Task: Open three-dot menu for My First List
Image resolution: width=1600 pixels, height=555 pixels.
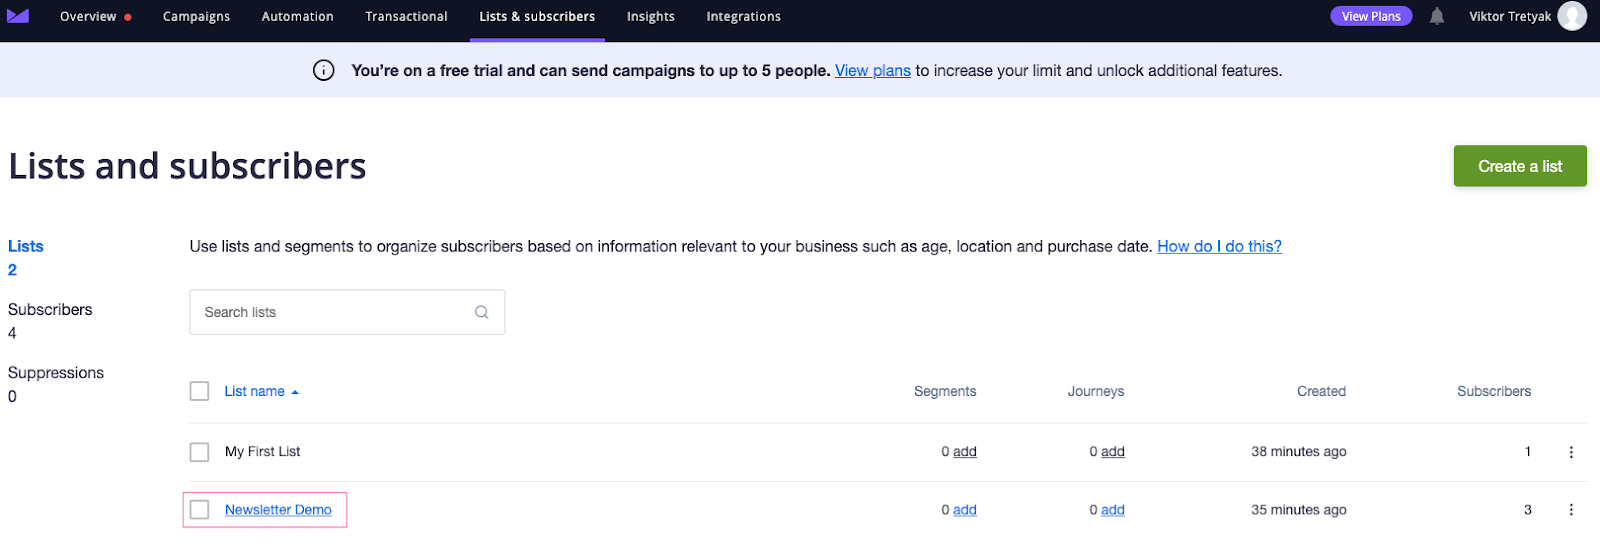Action: (1571, 452)
